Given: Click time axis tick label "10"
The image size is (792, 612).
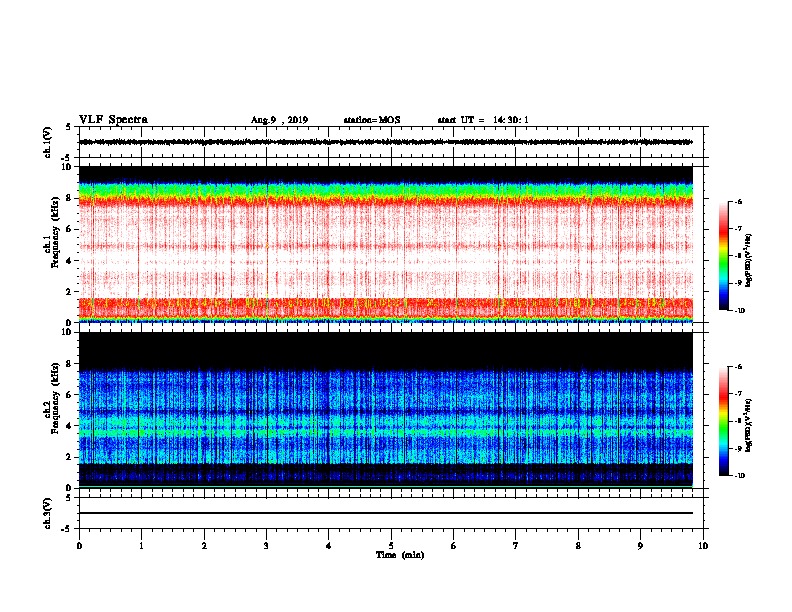Looking at the screenshot, I should point(703,546).
